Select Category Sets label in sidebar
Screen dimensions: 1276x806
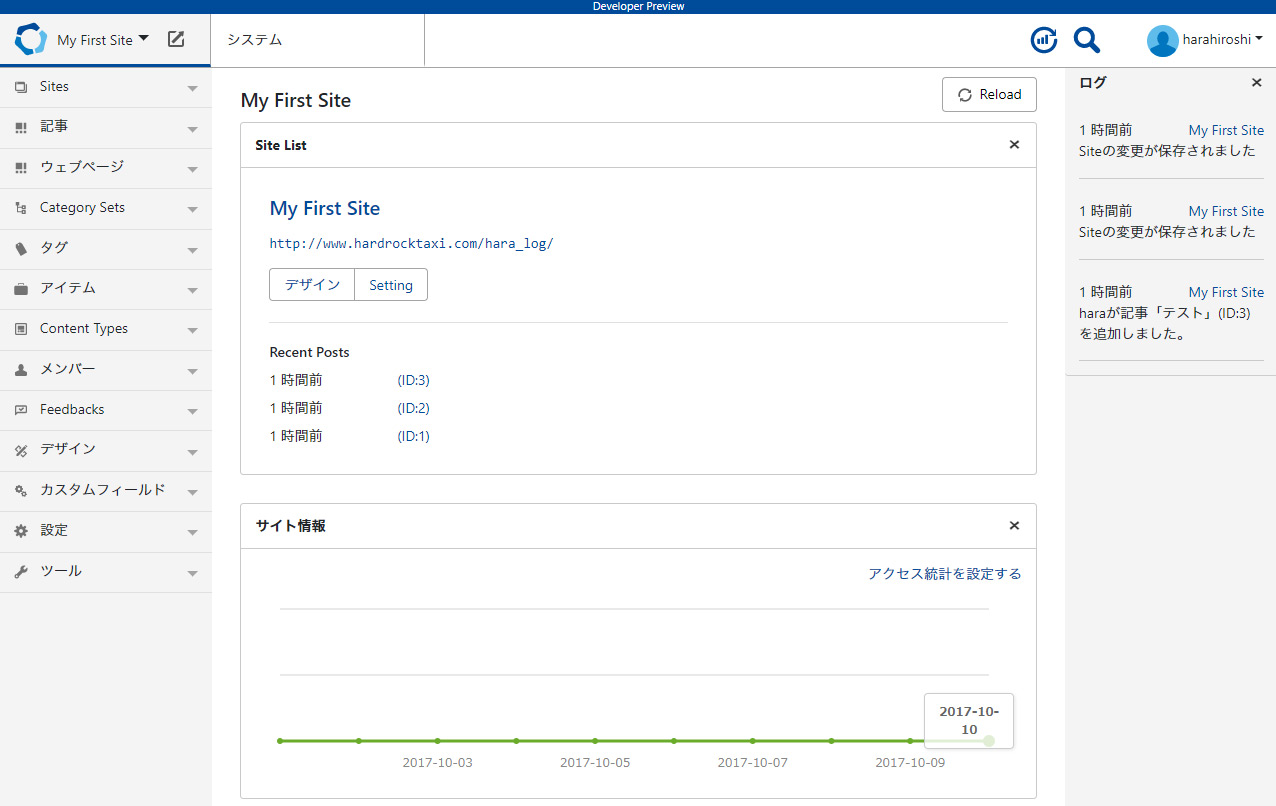pos(82,208)
